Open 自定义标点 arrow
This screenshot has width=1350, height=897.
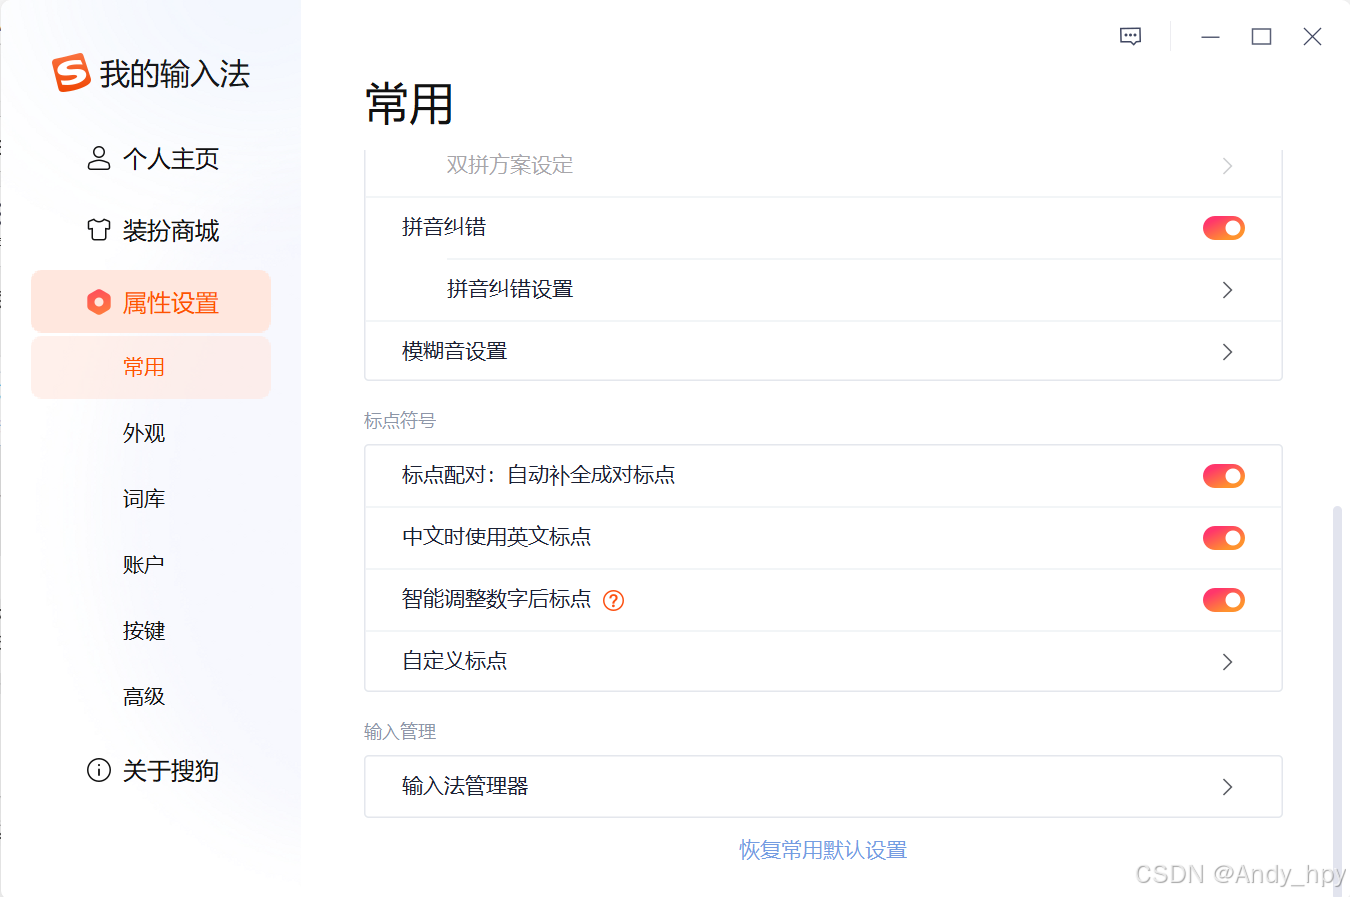pyautogui.click(x=1228, y=662)
